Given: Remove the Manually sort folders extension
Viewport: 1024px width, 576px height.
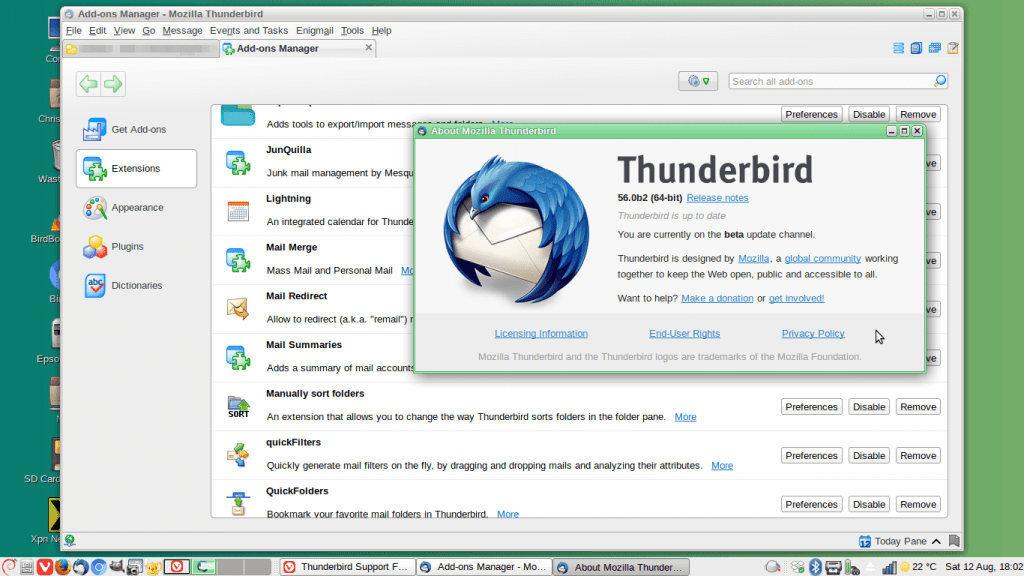Looking at the screenshot, I should pyautogui.click(x=918, y=407).
